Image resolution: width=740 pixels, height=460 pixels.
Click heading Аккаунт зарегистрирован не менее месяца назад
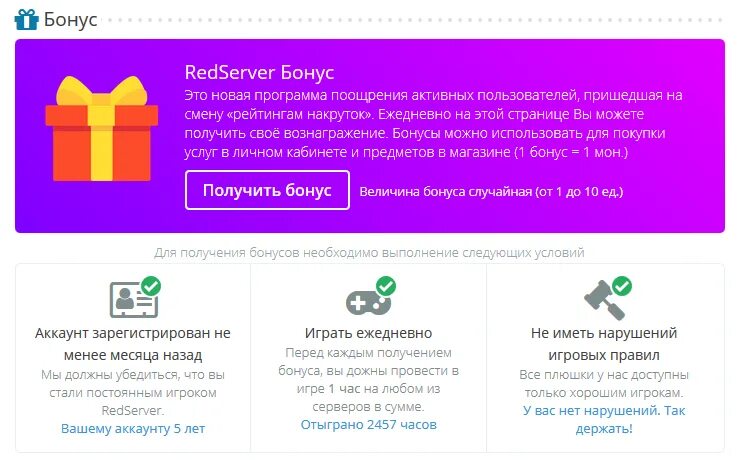133,344
